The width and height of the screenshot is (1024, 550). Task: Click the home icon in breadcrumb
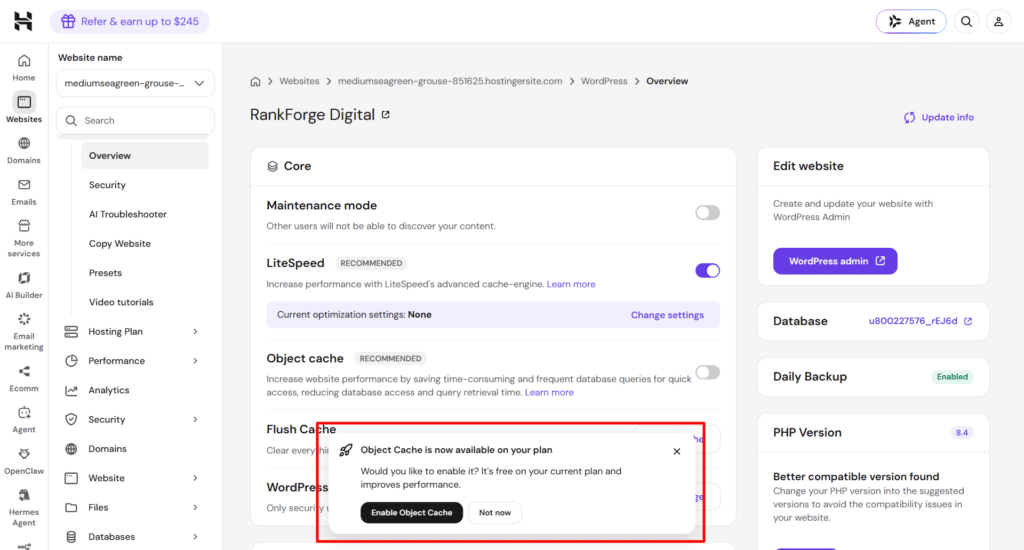[x=255, y=81]
